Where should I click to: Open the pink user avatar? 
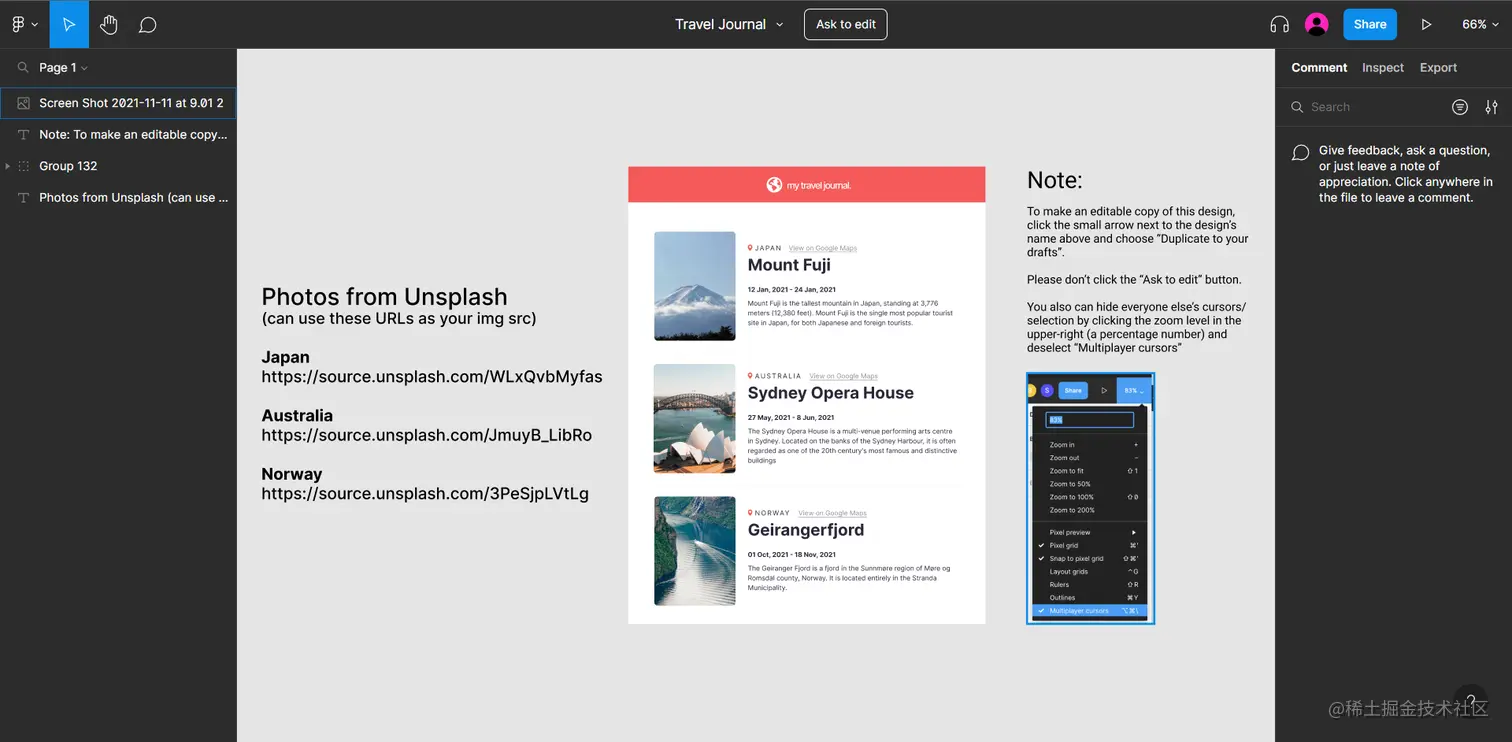coord(1317,24)
